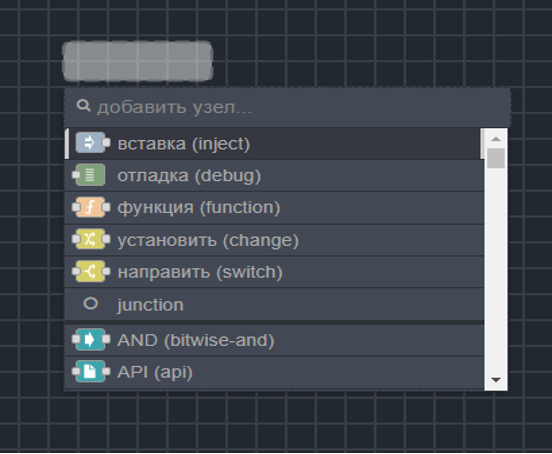552x454 pixels.
Task: Click the scrollbar down arrow
Action: tap(496, 380)
